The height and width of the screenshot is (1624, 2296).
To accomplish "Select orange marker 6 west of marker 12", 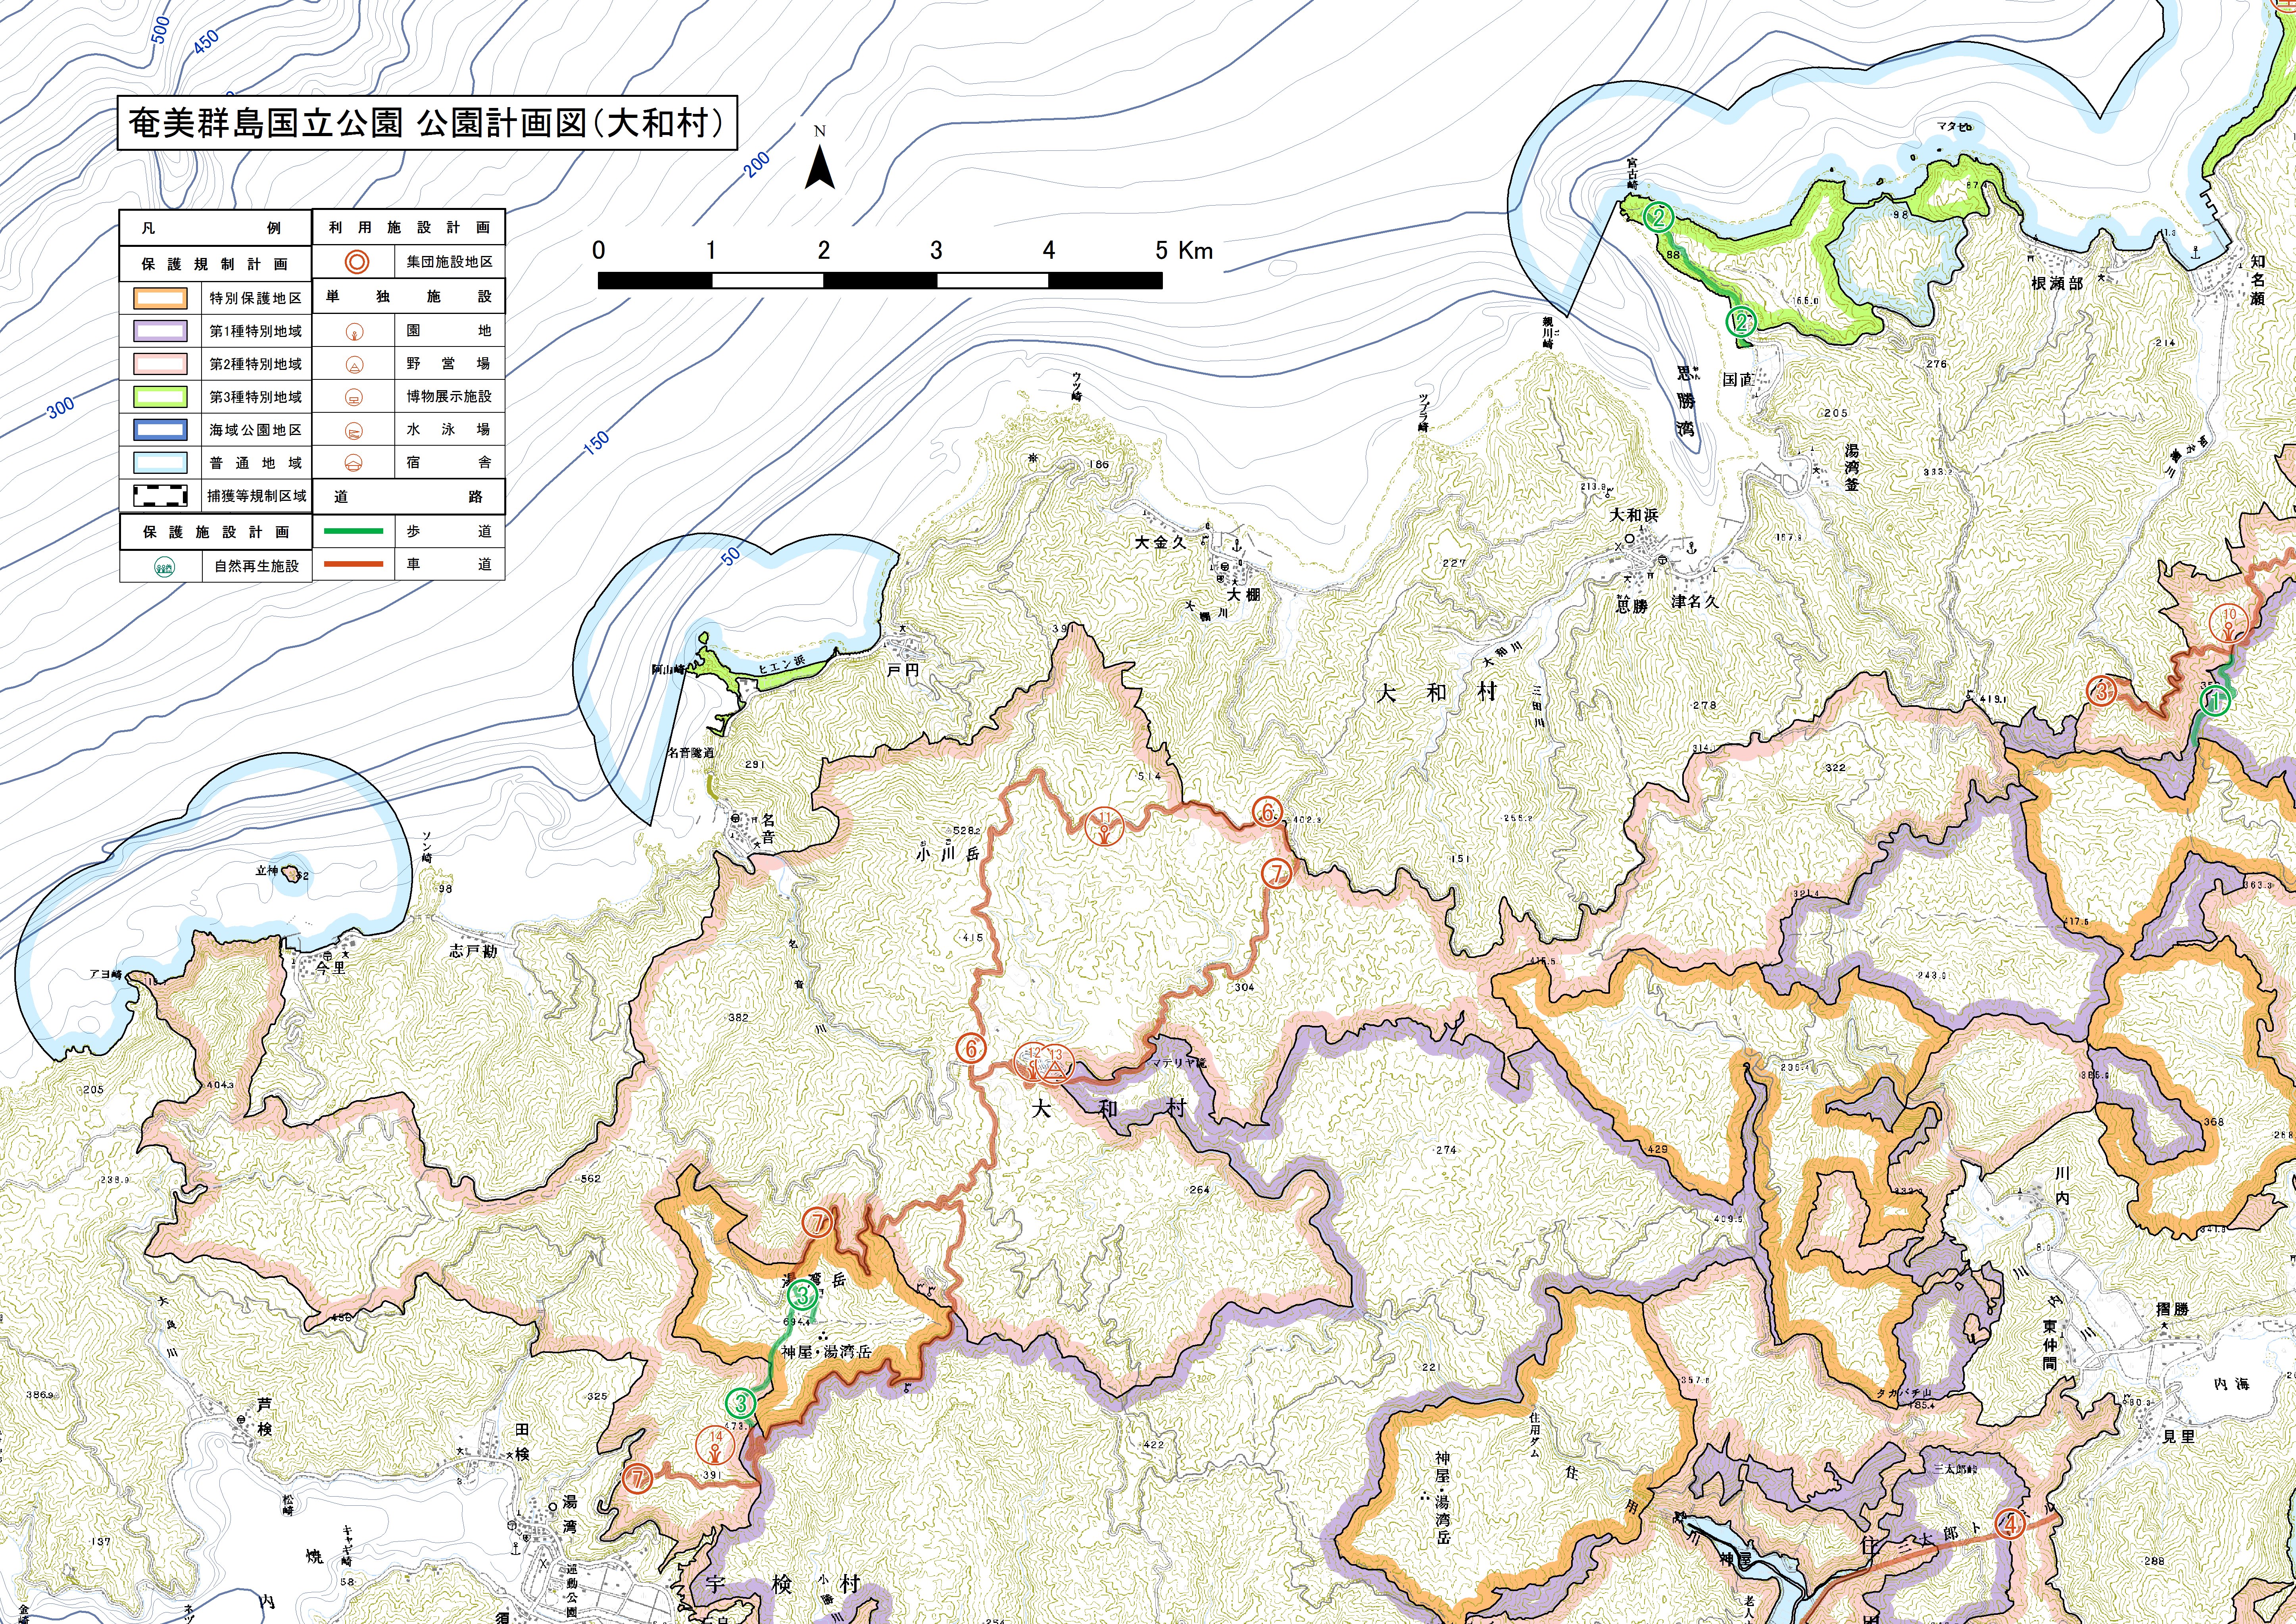I will [970, 1048].
